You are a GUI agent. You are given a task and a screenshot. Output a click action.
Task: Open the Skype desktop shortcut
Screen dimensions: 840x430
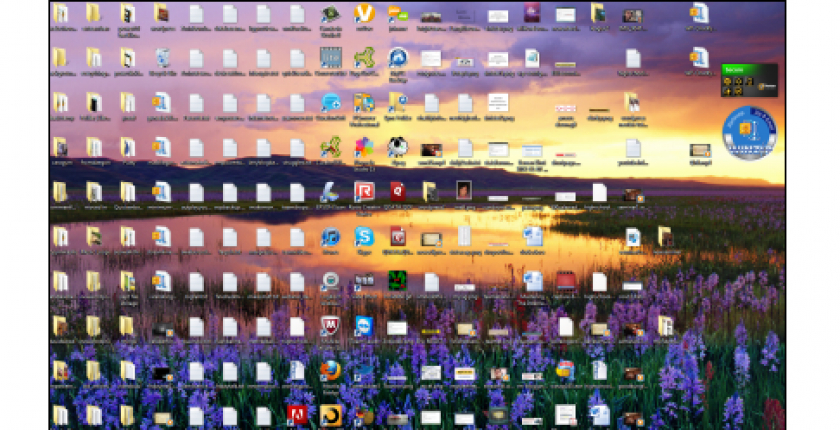coord(364,236)
